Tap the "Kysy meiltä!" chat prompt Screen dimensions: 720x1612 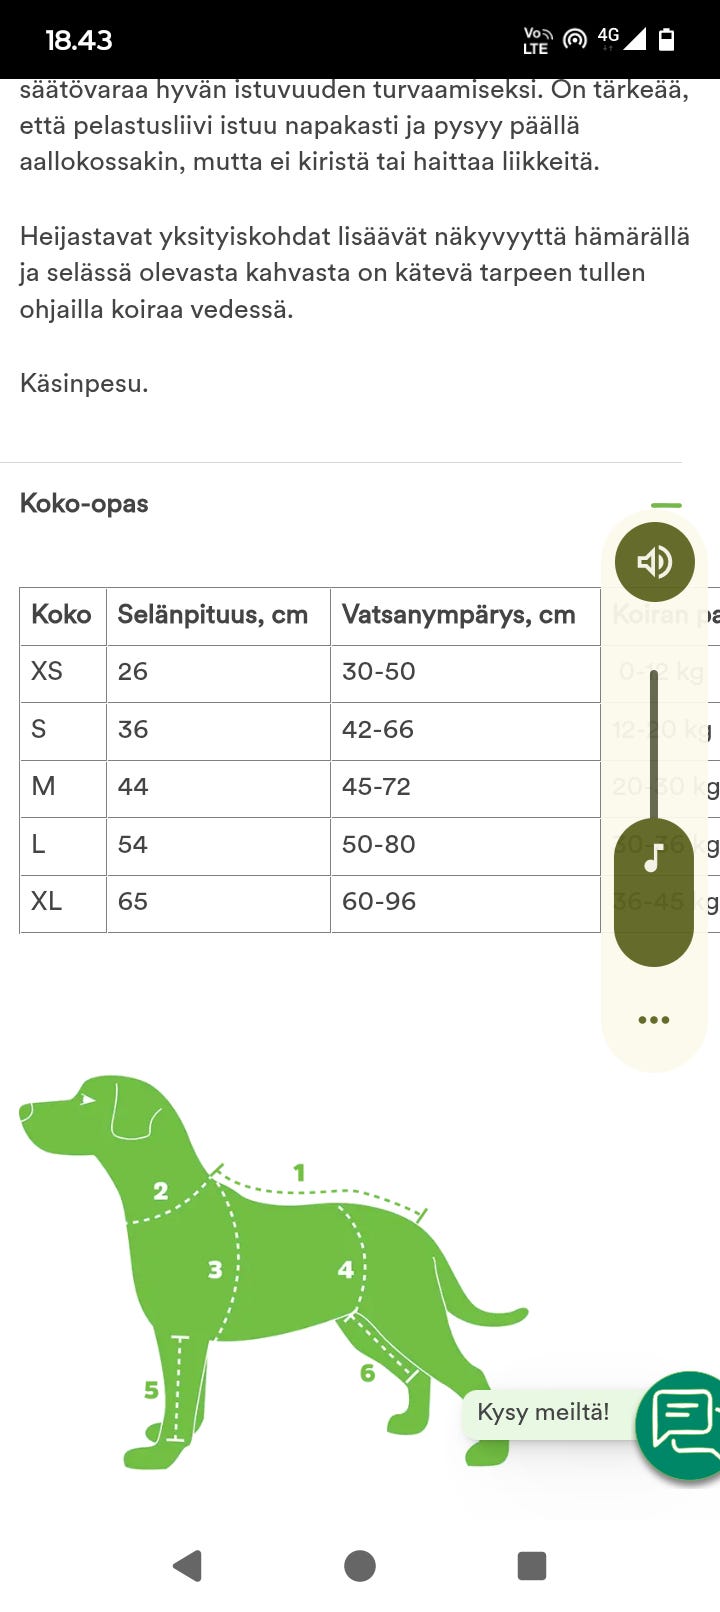click(543, 1412)
